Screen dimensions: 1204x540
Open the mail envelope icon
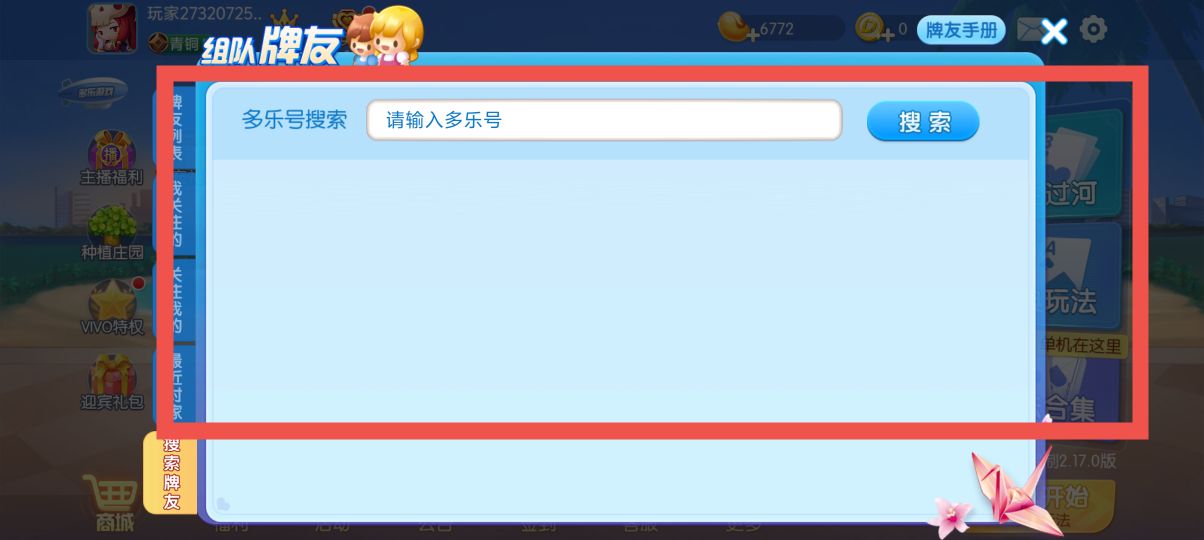pos(1029,30)
